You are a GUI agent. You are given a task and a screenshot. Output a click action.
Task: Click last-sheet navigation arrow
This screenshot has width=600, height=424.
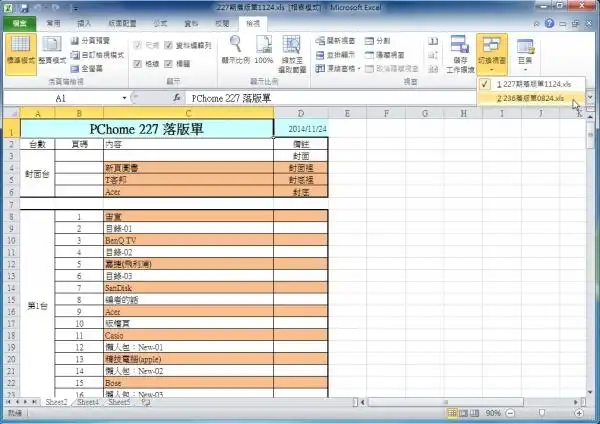click(x=34, y=402)
